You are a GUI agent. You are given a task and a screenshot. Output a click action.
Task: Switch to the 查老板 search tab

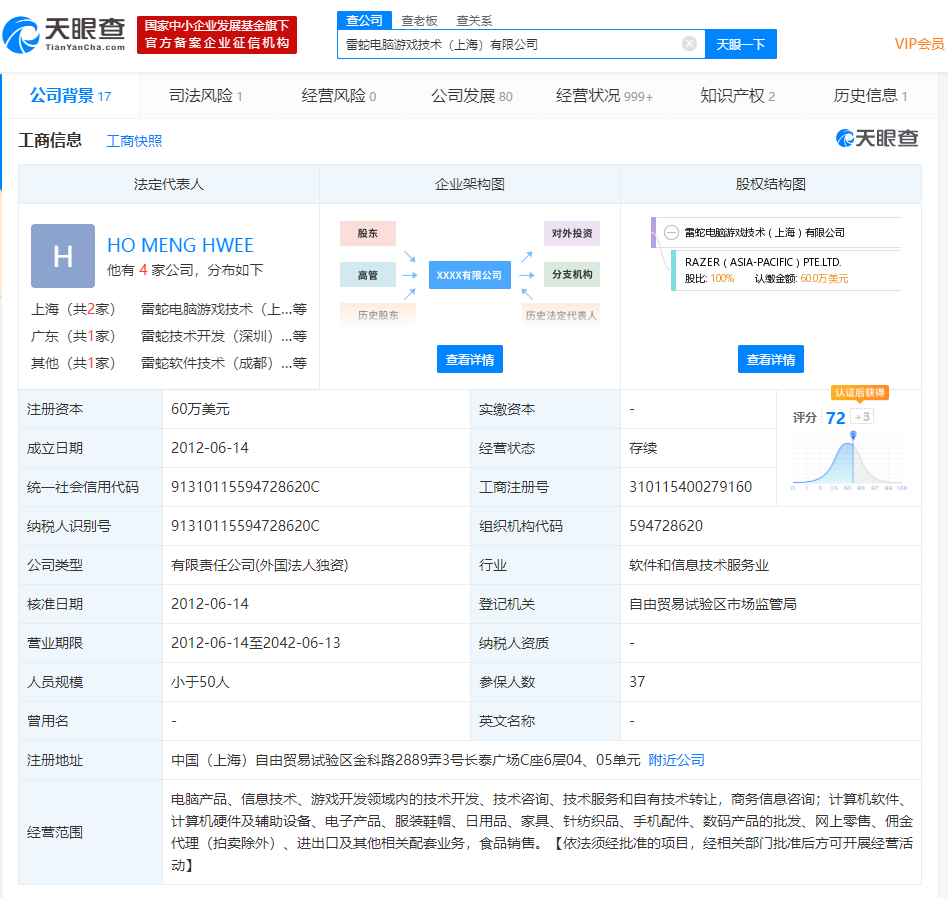point(419,20)
